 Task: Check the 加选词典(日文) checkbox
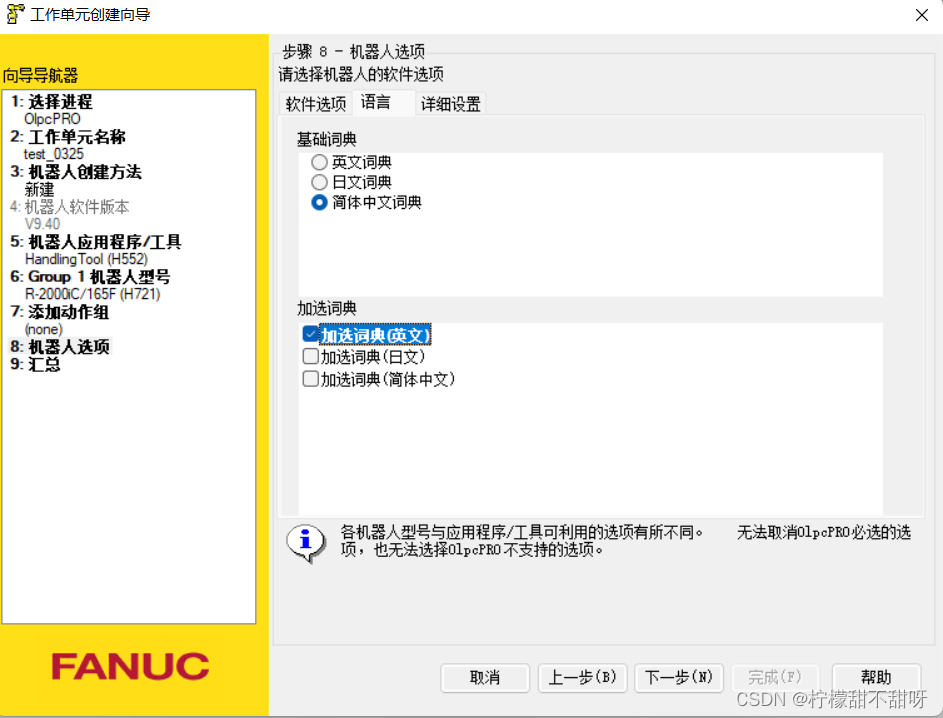310,357
